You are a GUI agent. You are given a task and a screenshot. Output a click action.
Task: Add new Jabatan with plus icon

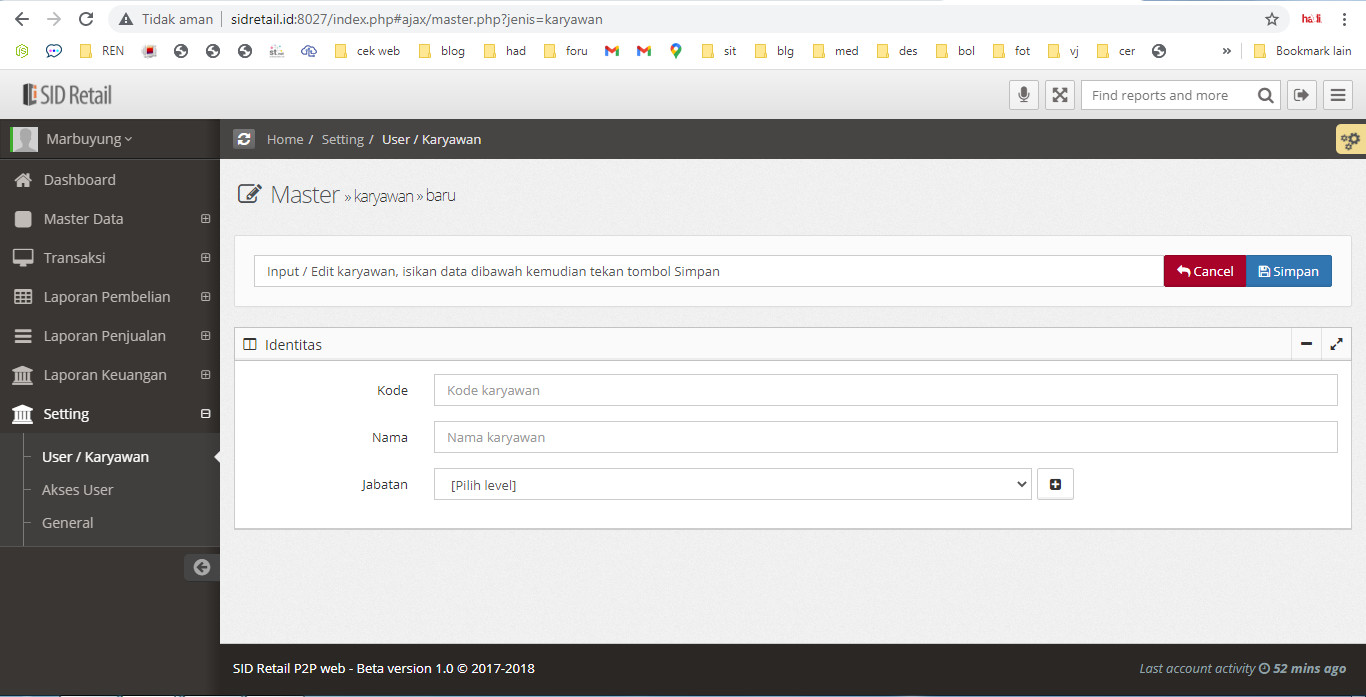[1055, 485]
